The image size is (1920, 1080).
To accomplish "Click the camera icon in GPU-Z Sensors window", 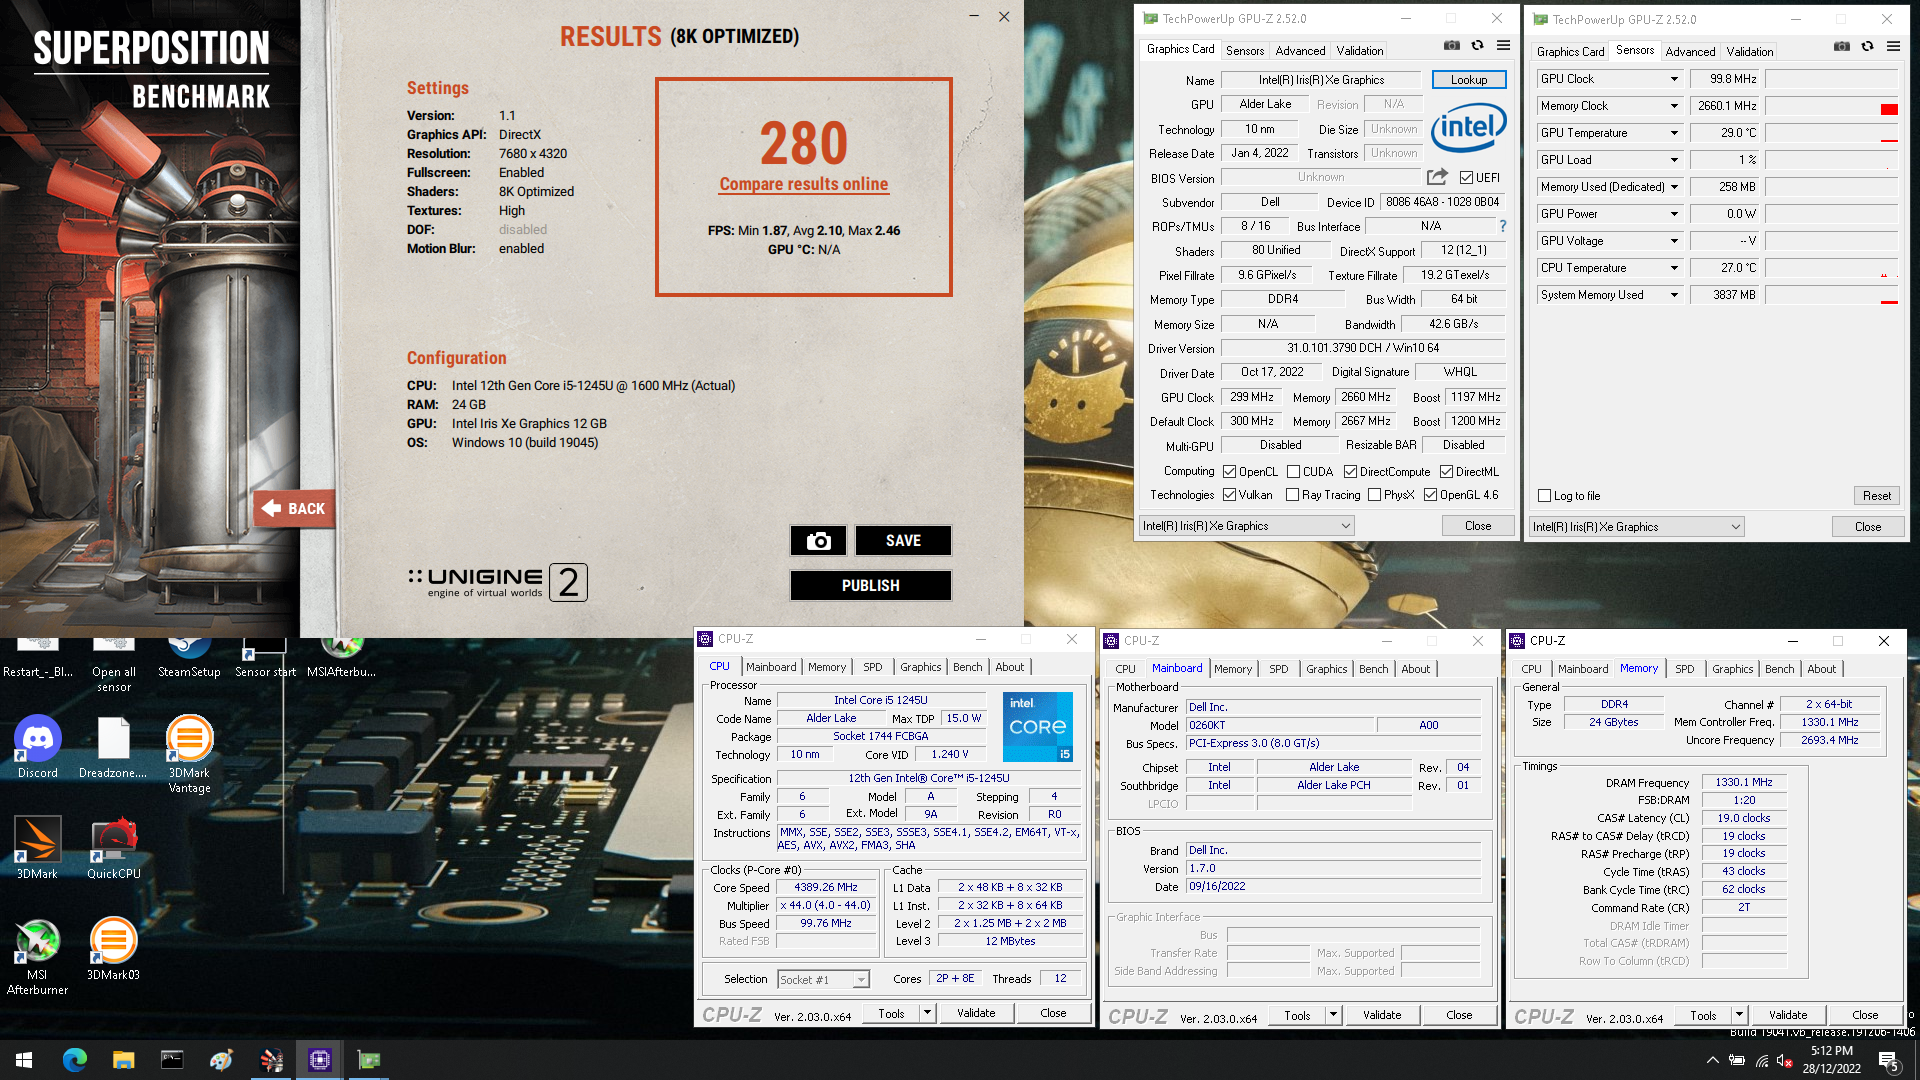I will 1842,47.
